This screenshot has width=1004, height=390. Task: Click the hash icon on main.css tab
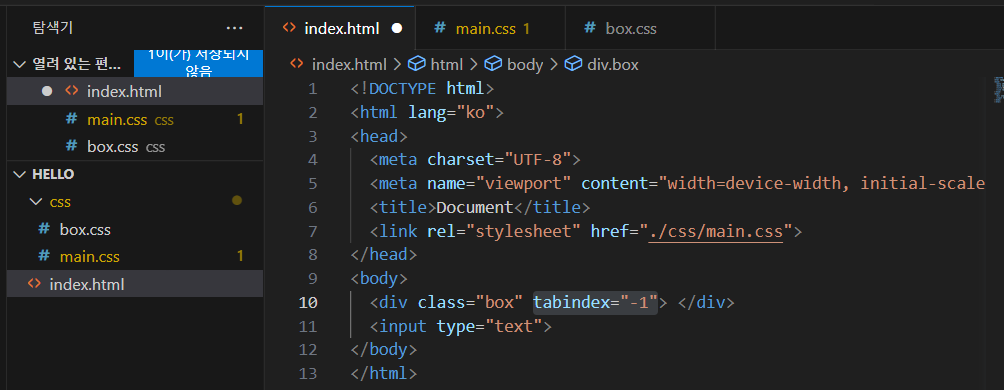(x=440, y=28)
